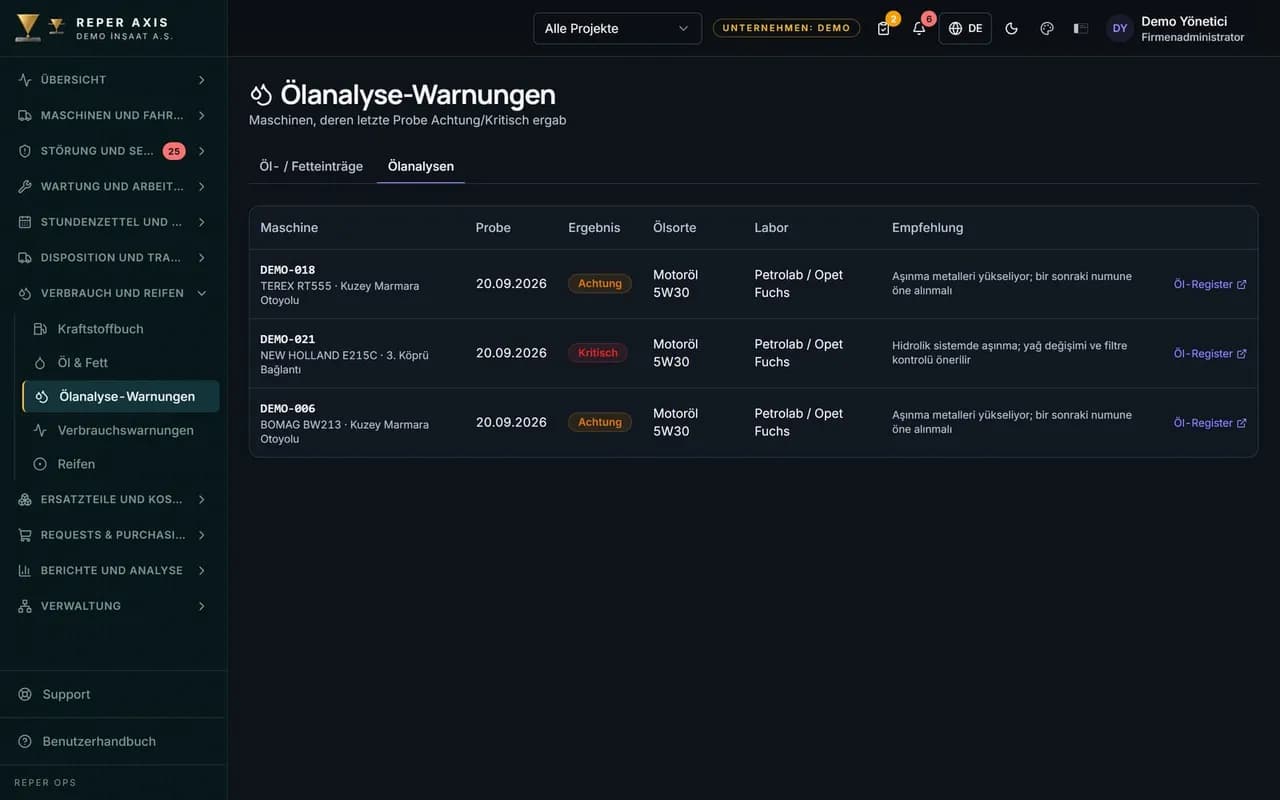Expand Berichte und Analyse section

point(113,570)
